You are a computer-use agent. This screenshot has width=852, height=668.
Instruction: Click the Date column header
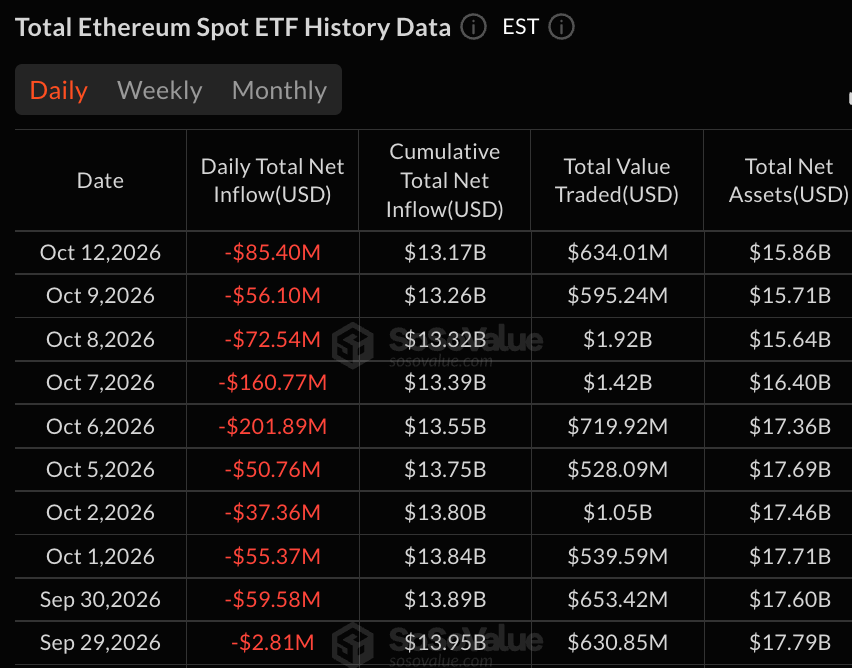click(x=101, y=180)
